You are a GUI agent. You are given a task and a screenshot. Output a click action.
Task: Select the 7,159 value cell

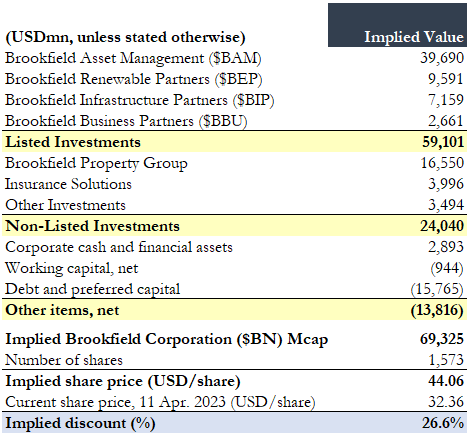[x=446, y=100]
